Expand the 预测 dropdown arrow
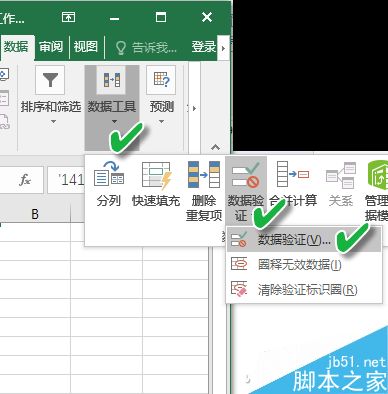Viewport: 388px width, 394px height. (161, 122)
